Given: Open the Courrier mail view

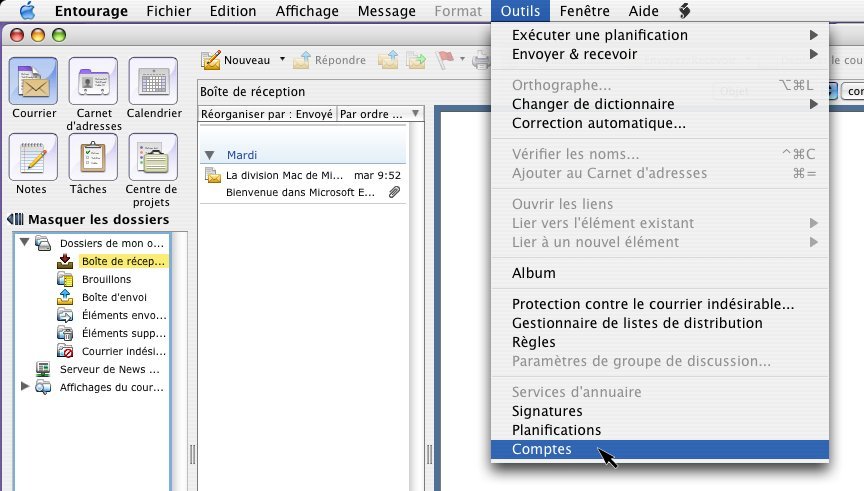Looking at the screenshot, I should (33, 81).
